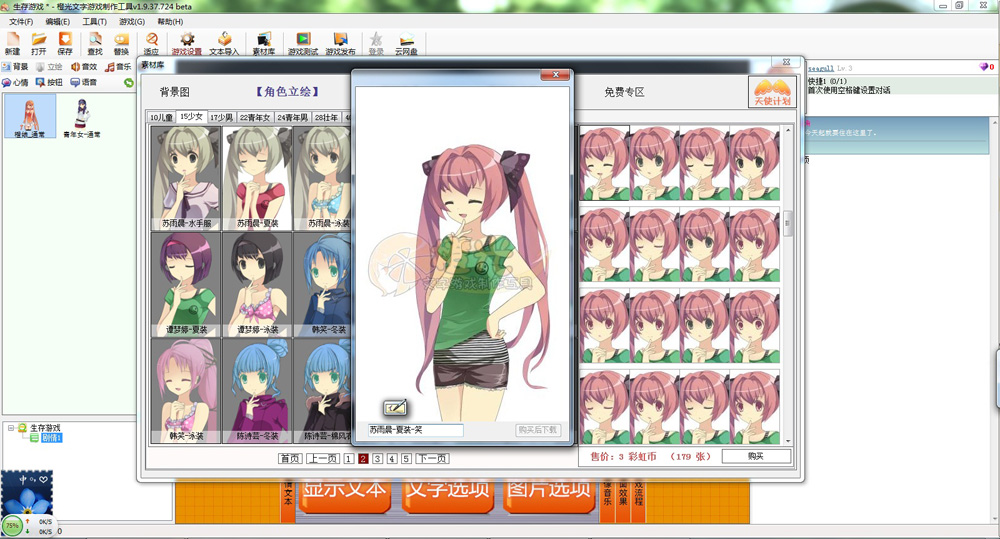This screenshot has width=1000, height=539.
Task: Select the 音乐 music resource icon
Action: pos(118,66)
